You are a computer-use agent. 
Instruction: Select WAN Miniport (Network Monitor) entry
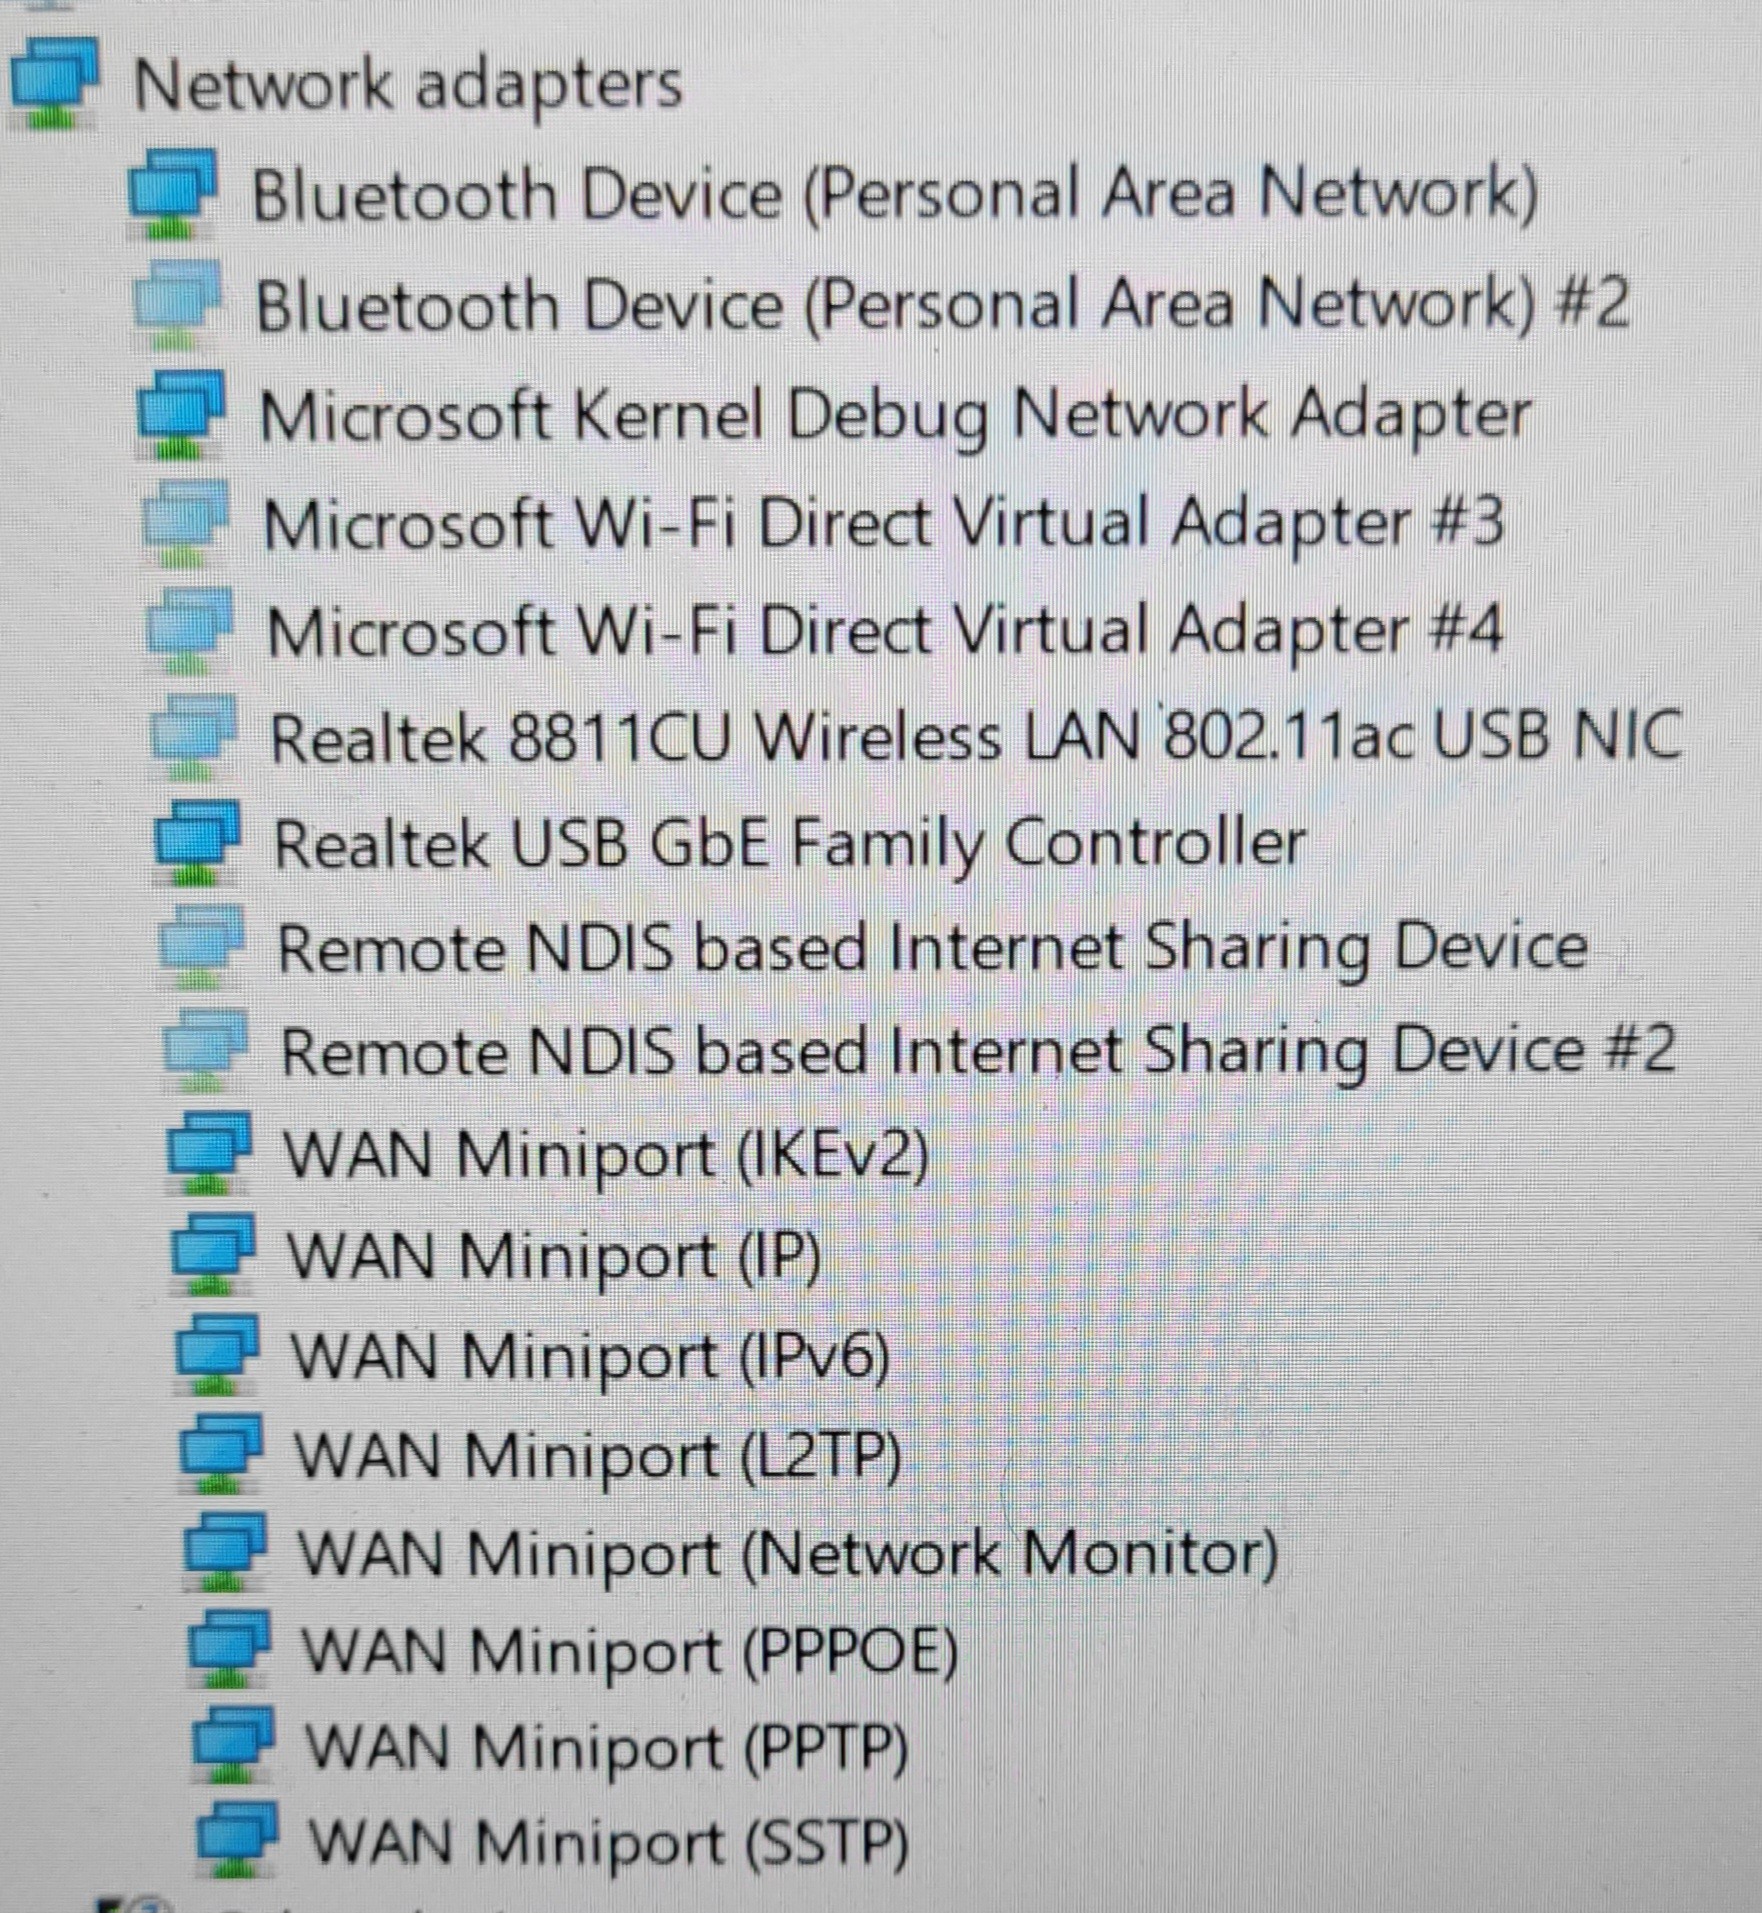coord(789,1554)
